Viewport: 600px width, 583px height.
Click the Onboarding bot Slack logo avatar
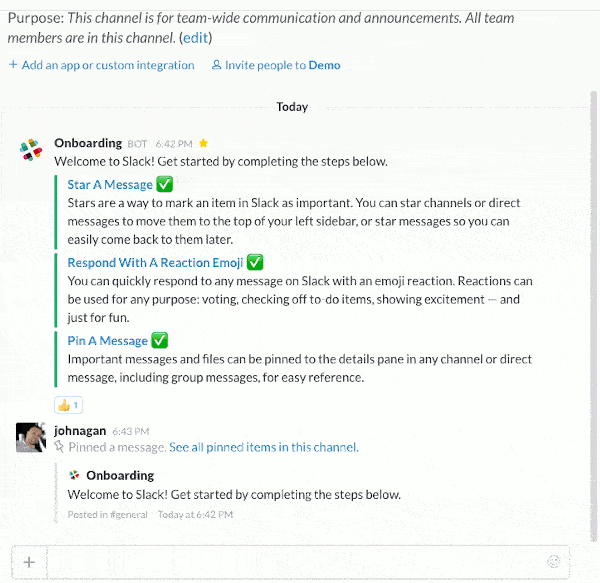pos(31,150)
